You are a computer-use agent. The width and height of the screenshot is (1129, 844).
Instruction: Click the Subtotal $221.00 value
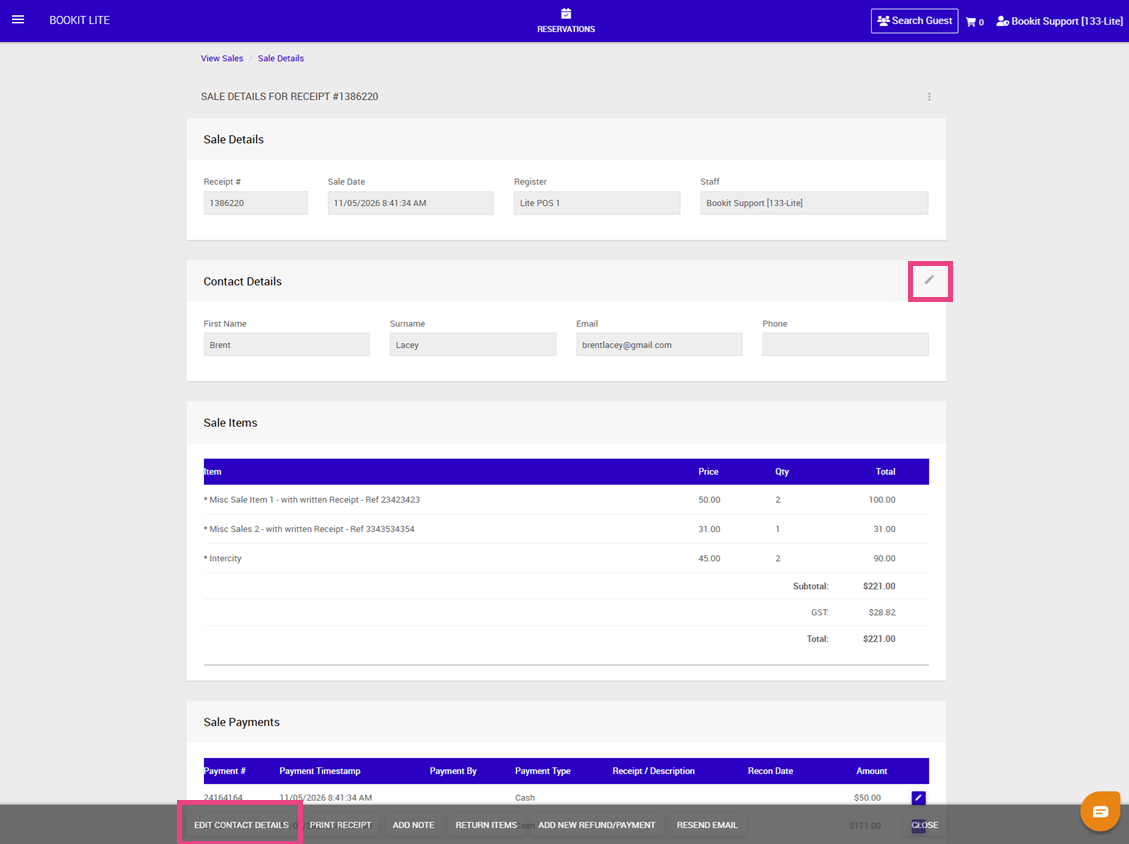click(x=879, y=586)
